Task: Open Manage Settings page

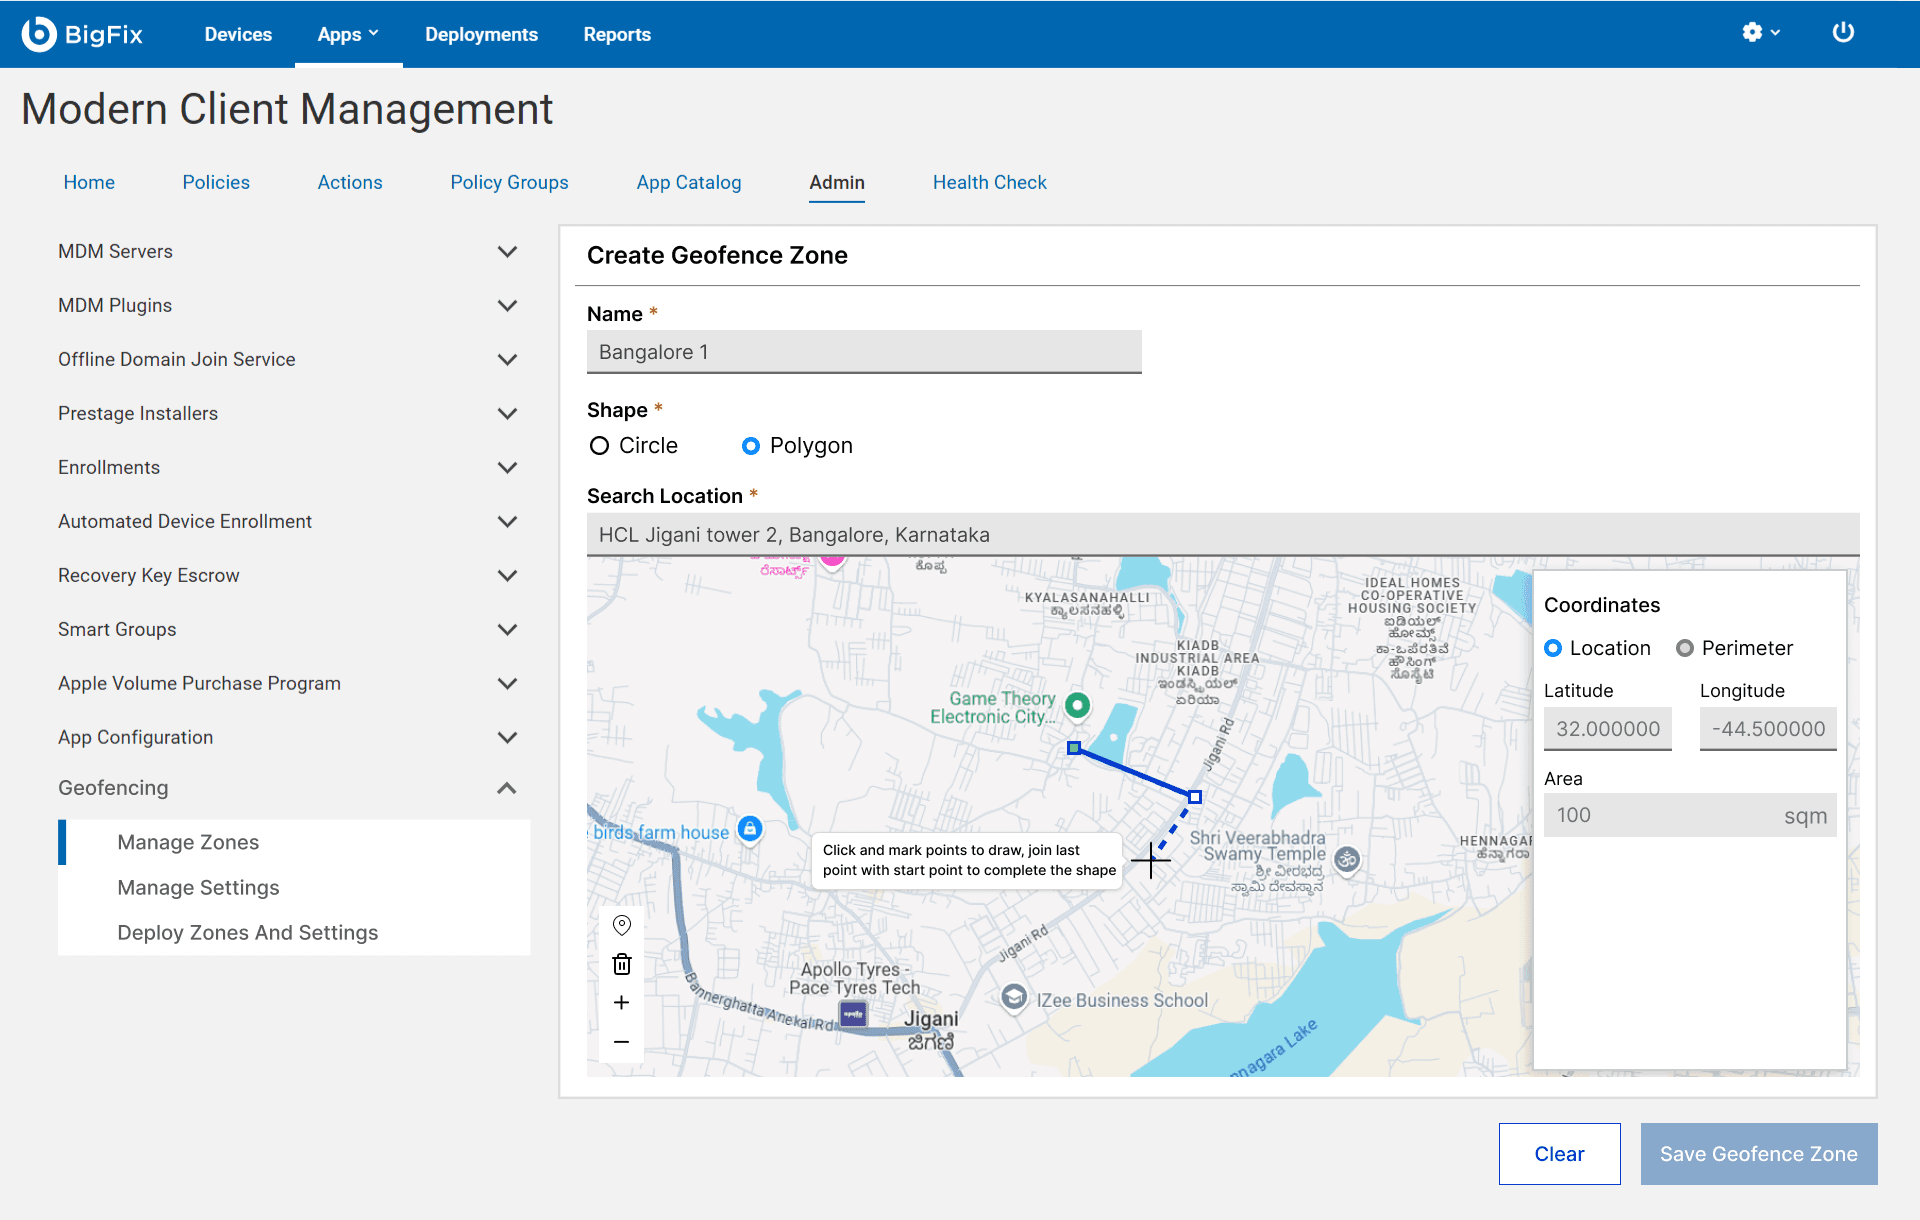Action: tap(198, 887)
